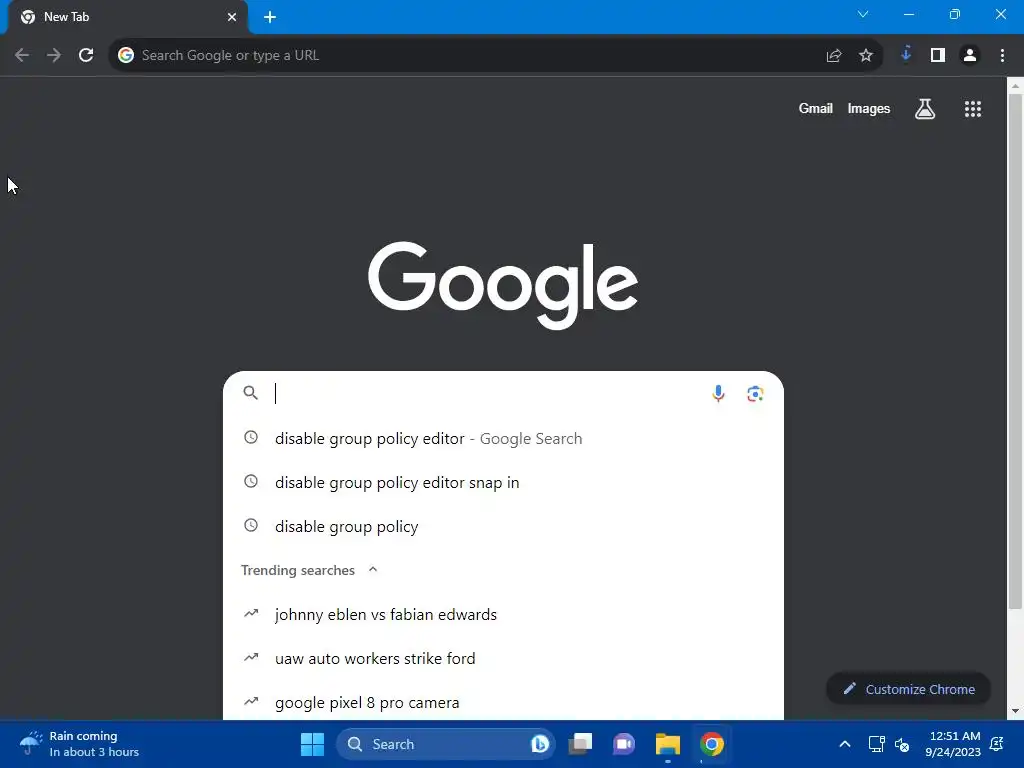The height and width of the screenshot is (768, 1024).
Task: Open Task View on the taskbar
Action: 580,744
